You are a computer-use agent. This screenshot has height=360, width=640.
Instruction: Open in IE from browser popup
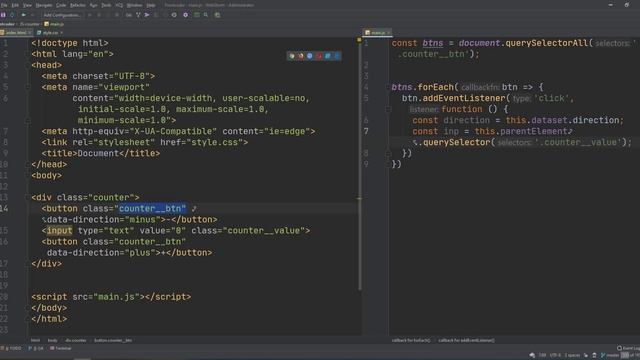click(x=328, y=56)
